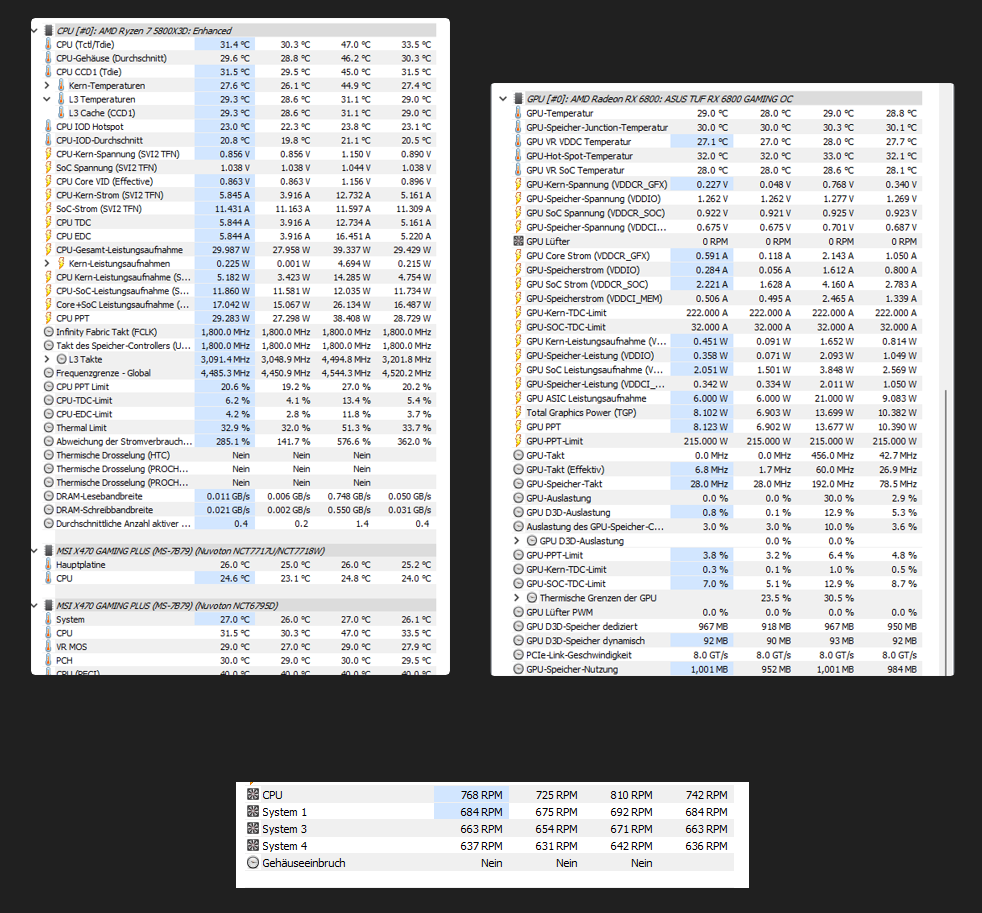Click circle icon beside GPU-Auslastung
The width and height of the screenshot is (982, 913).
(518, 498)
